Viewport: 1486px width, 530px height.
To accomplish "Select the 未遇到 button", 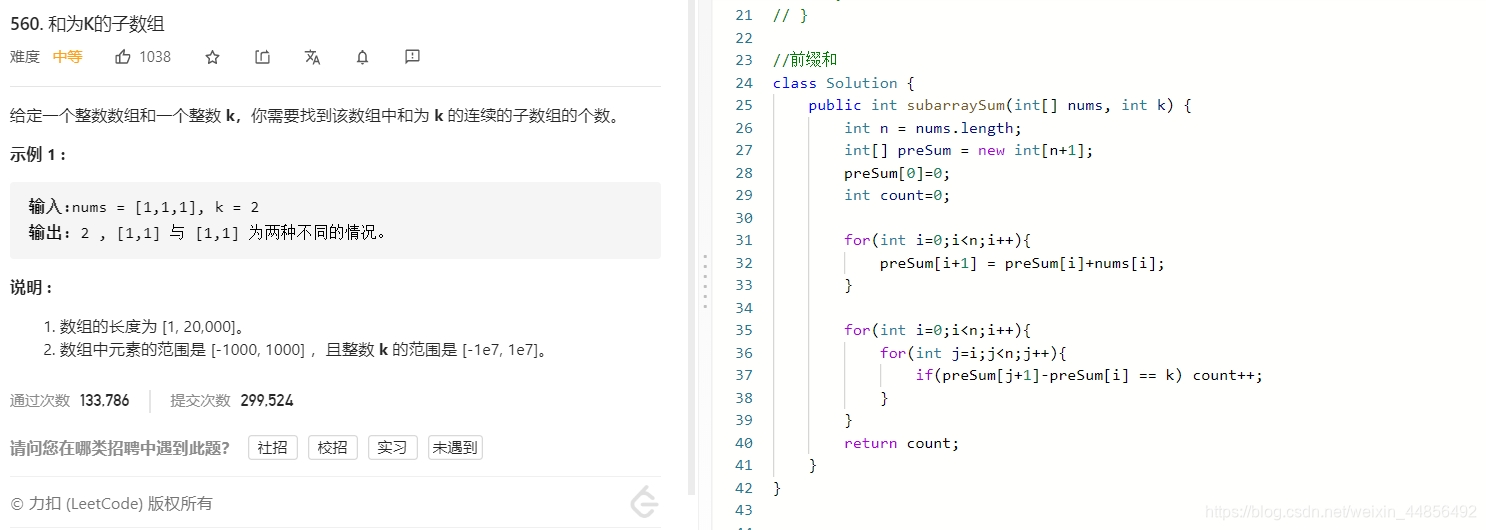I will point(455,448).
